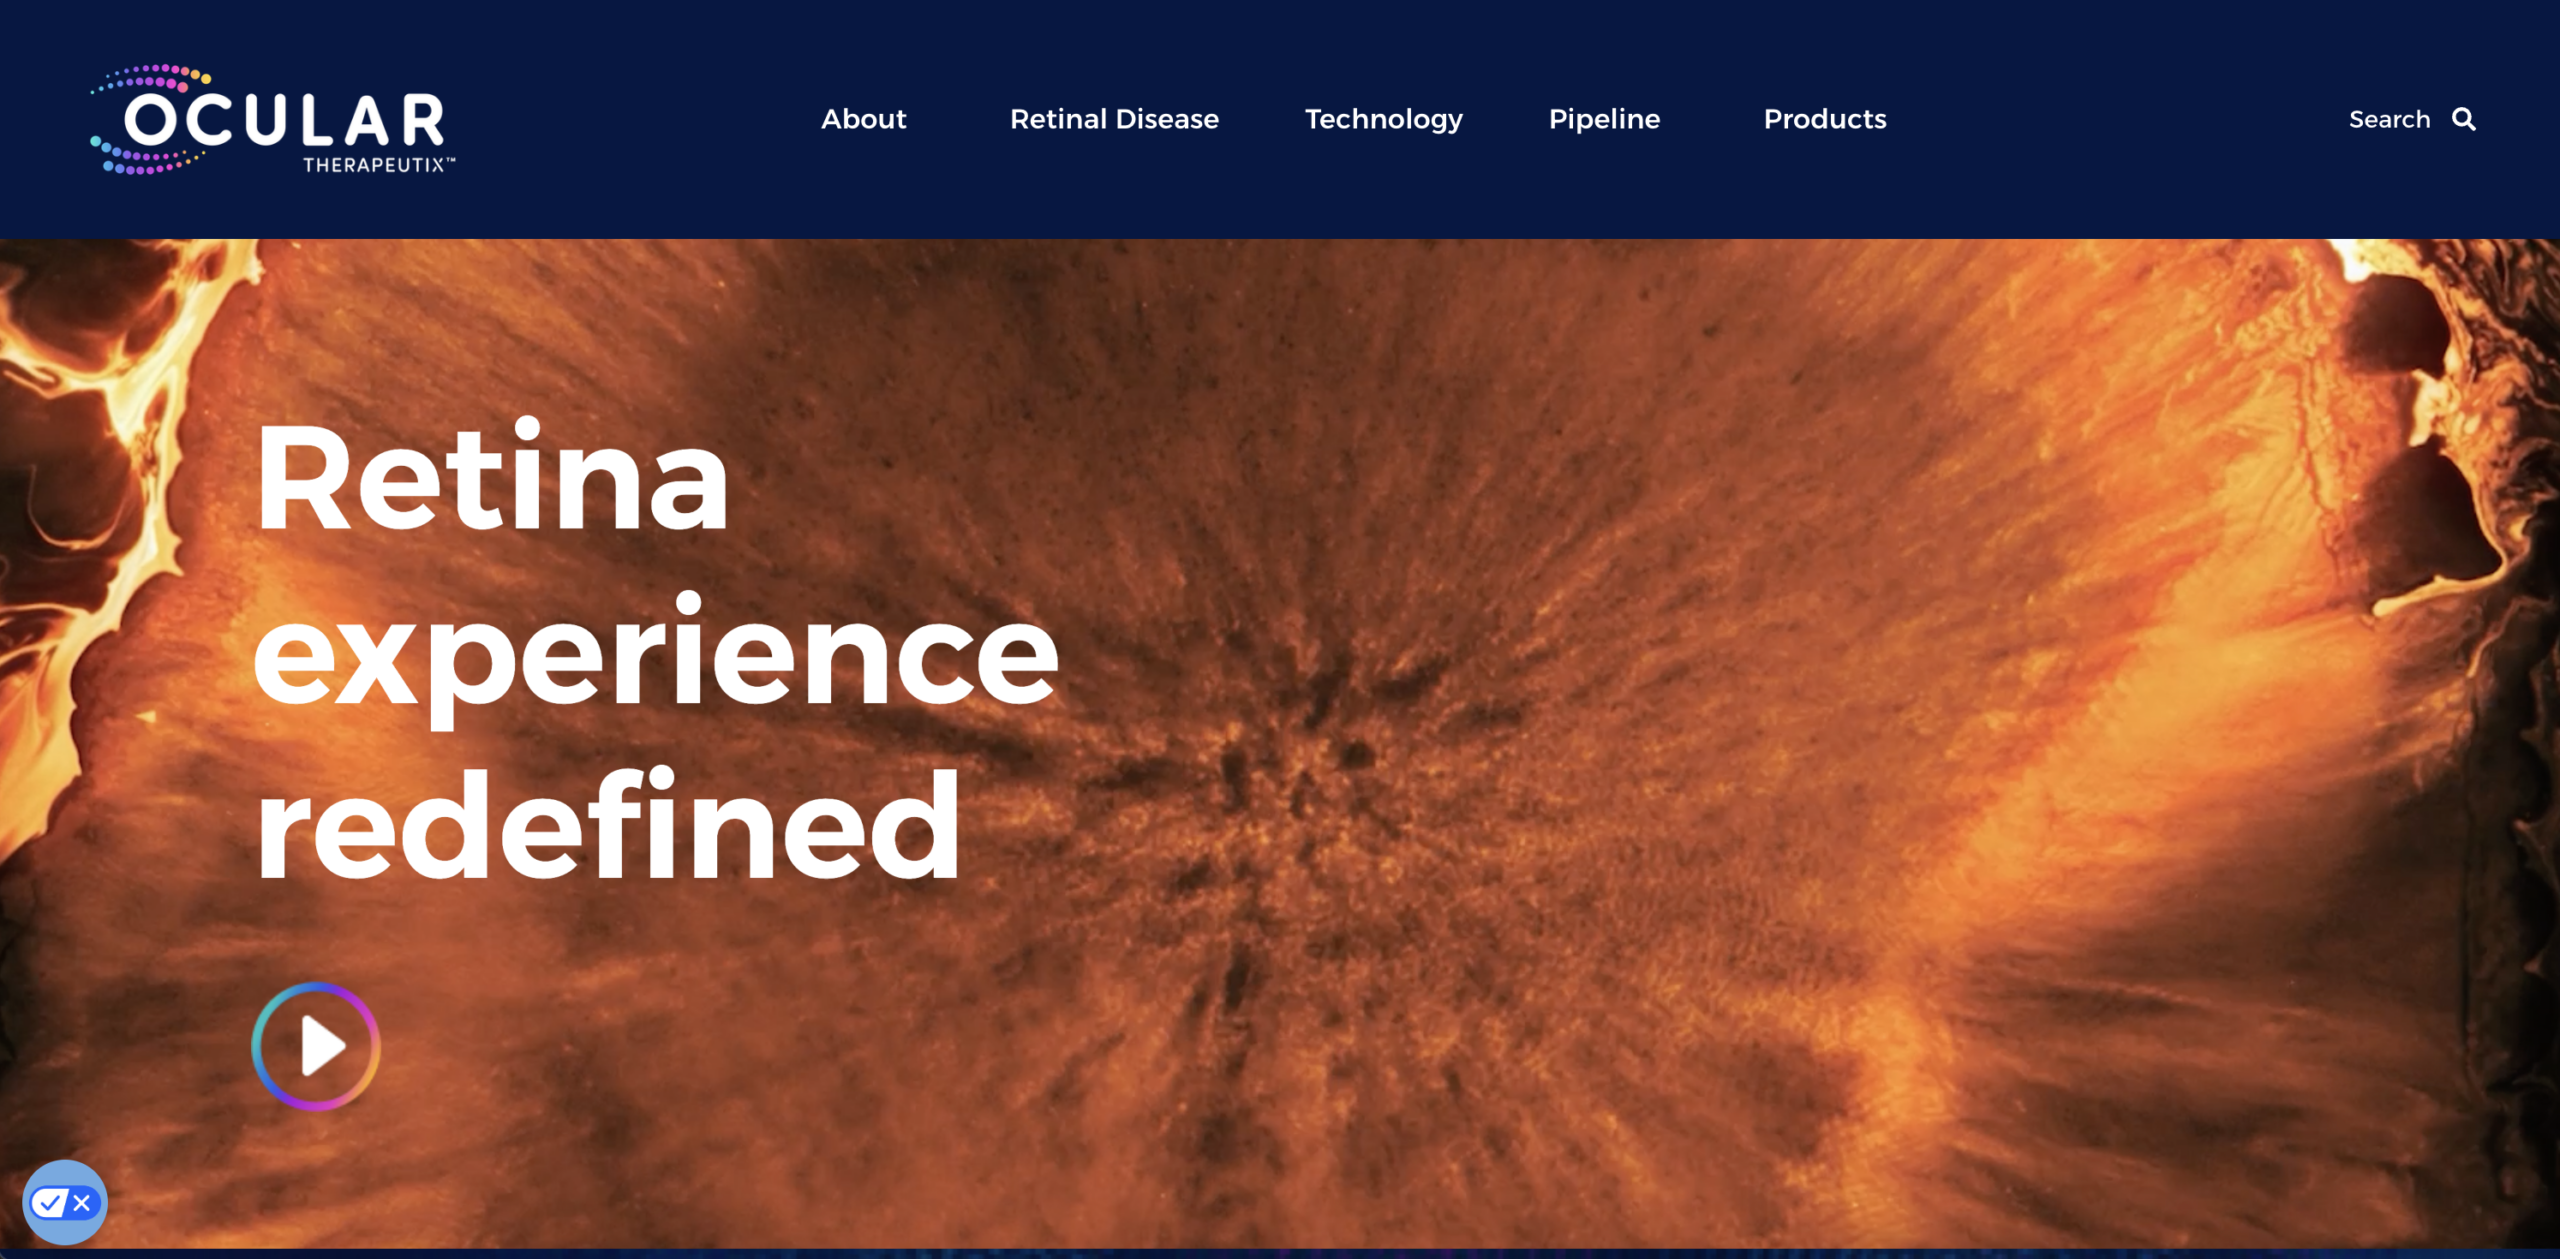Click the THERAPEUTIX text under the logo
2560x1259 pixels.
[374, 165]
